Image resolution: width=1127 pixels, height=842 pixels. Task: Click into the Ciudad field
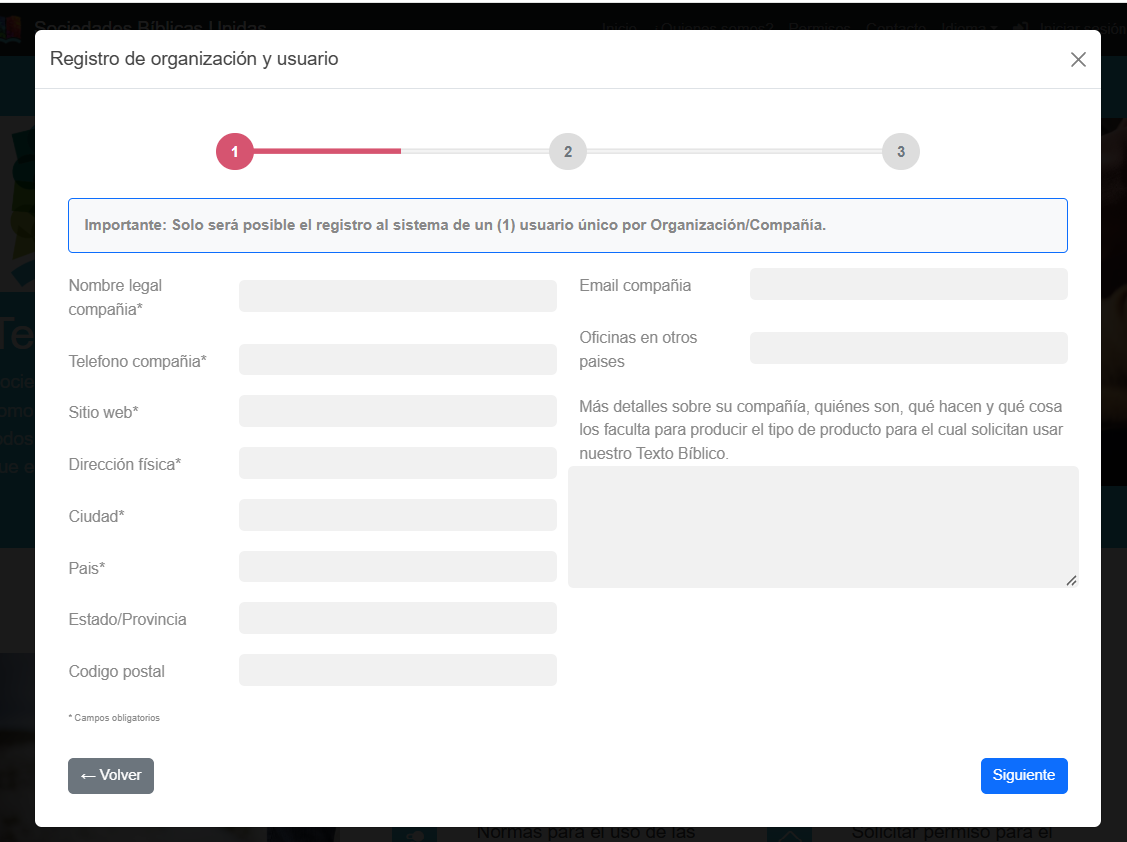pos(397,515)
